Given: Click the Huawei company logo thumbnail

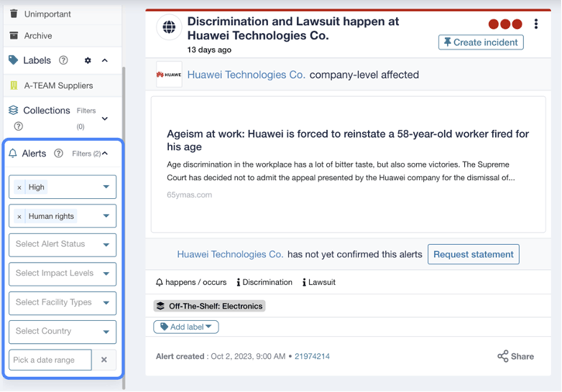Looking at the screenshot, I should (x=169, y=75).
